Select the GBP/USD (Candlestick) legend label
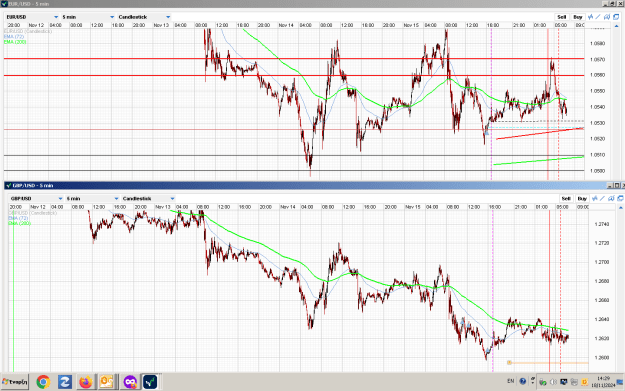 (x=33, y=213)
